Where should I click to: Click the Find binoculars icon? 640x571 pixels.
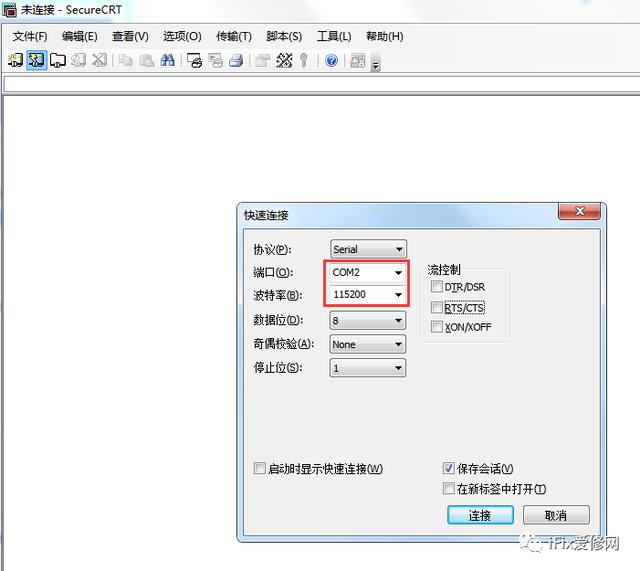pyautogui.click(x=168, y=60)
